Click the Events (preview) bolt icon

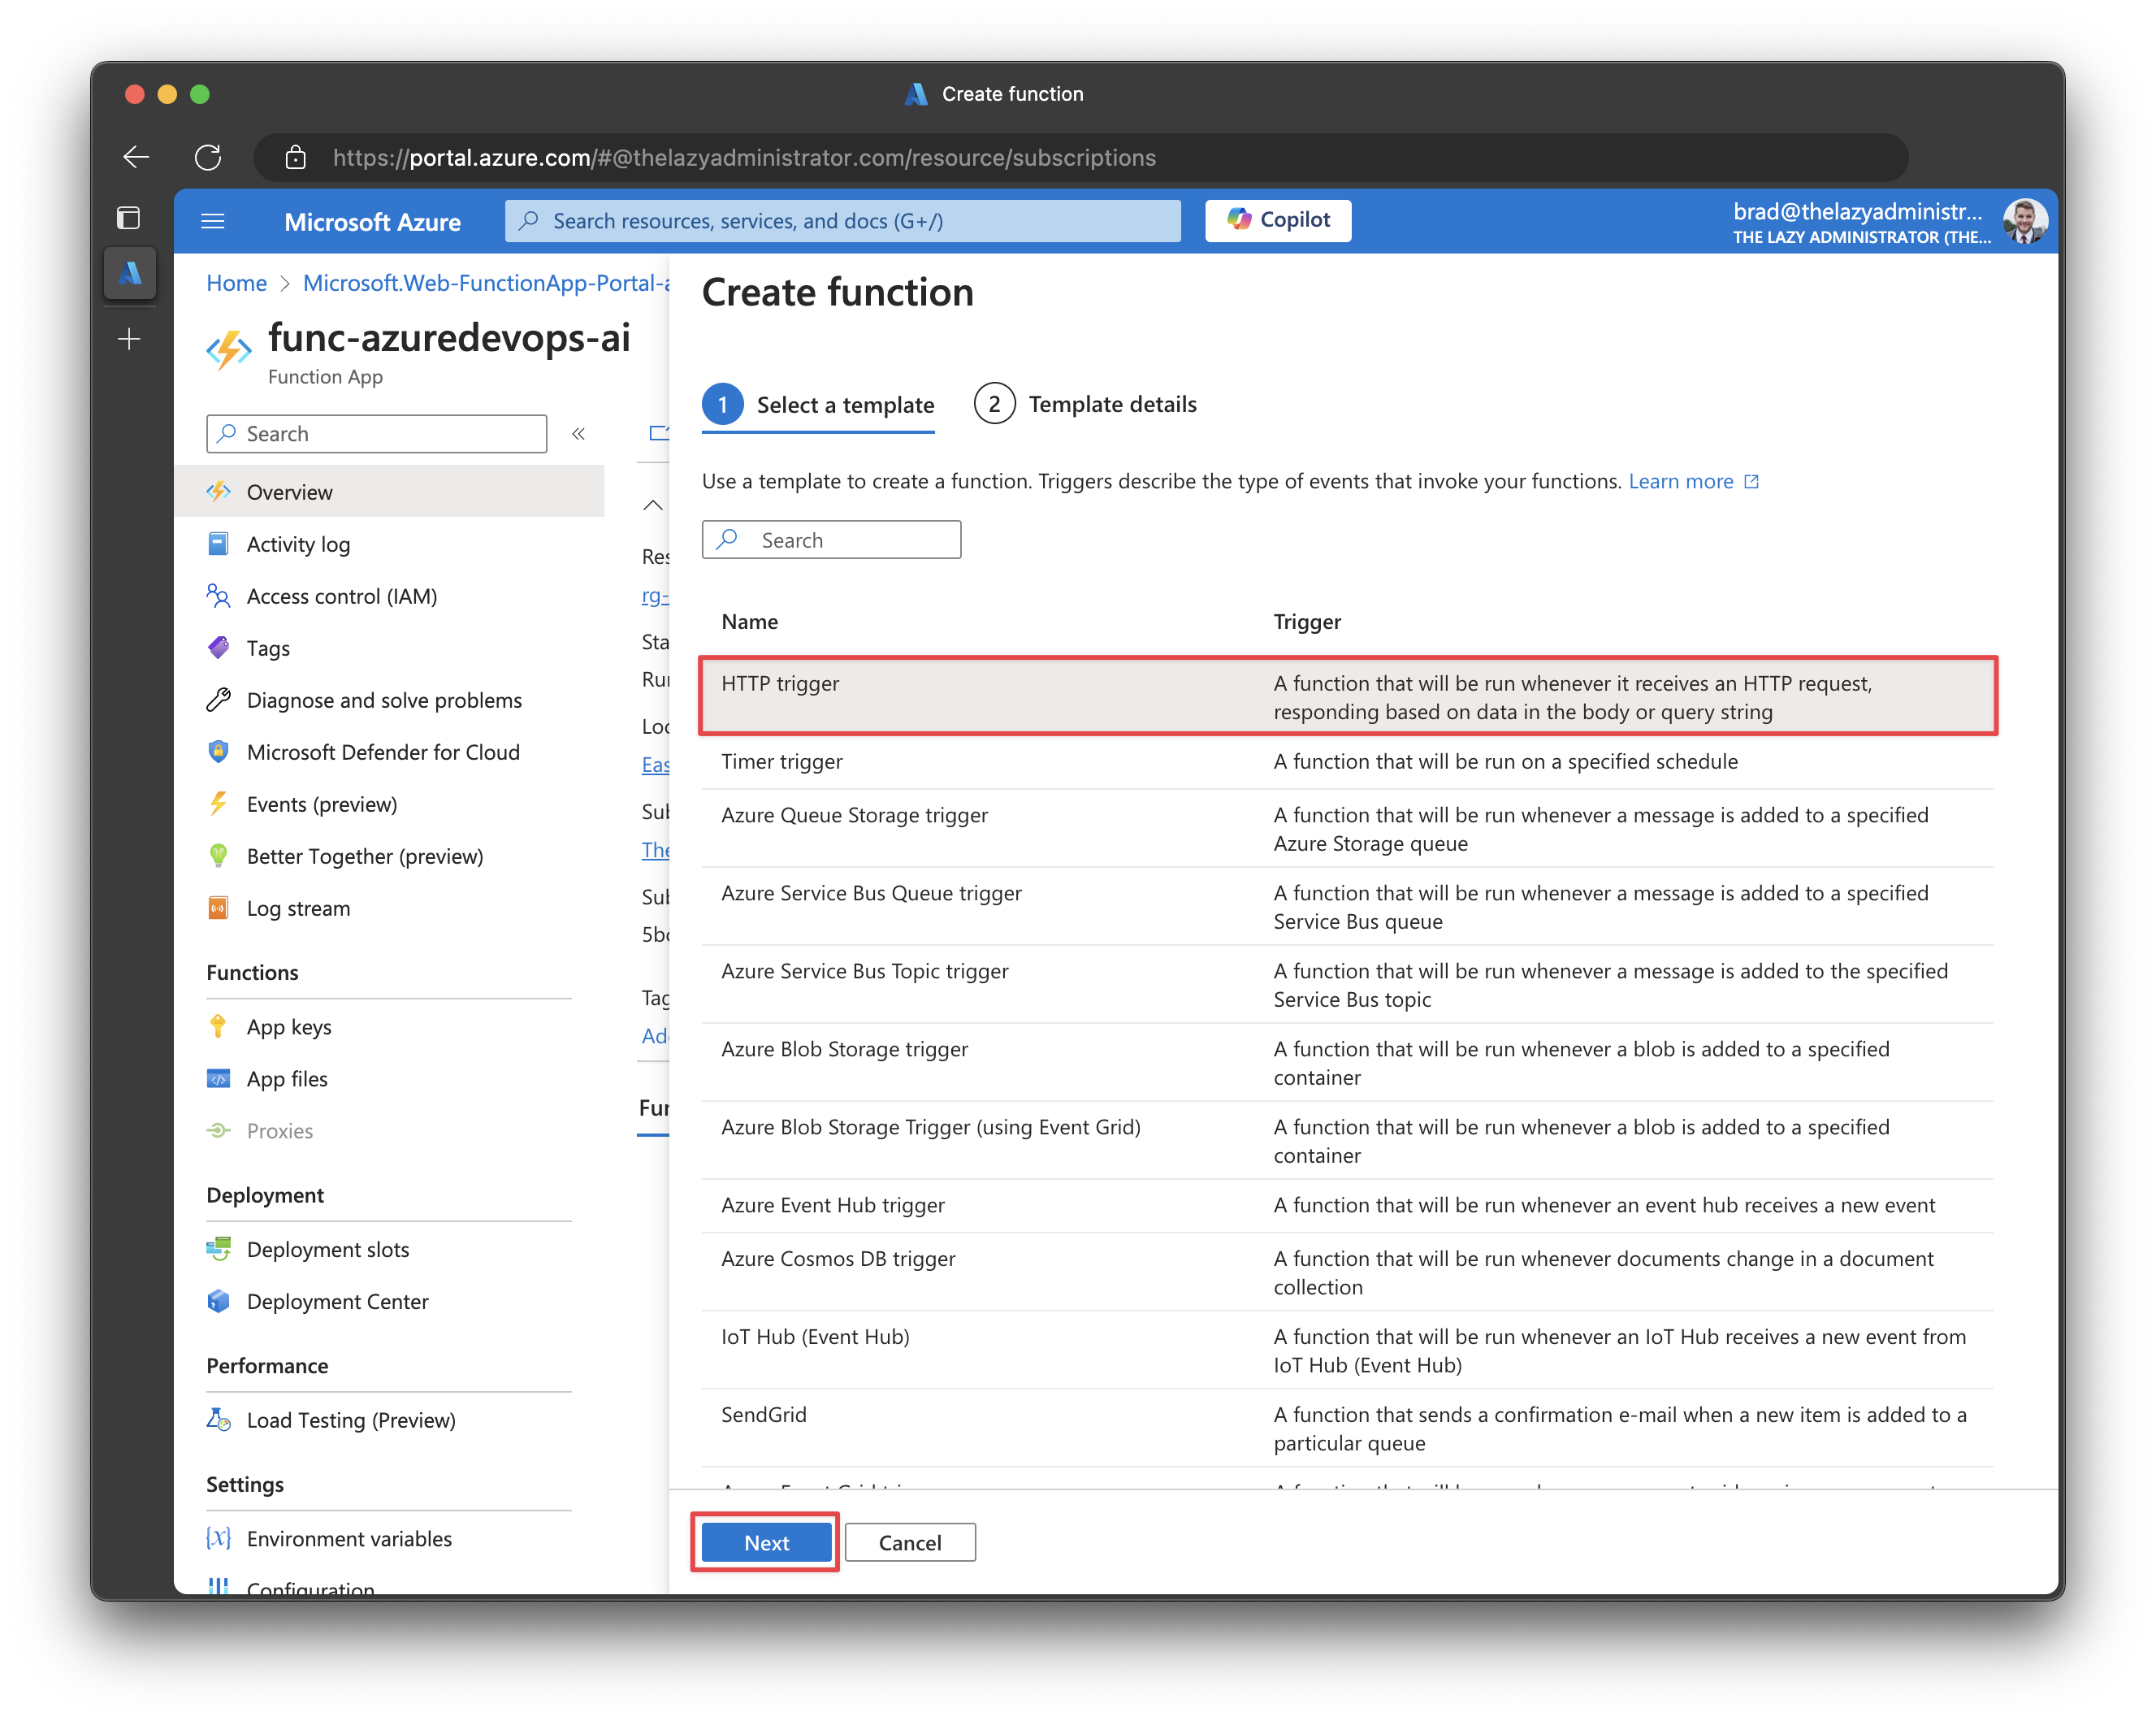[218, 804]
